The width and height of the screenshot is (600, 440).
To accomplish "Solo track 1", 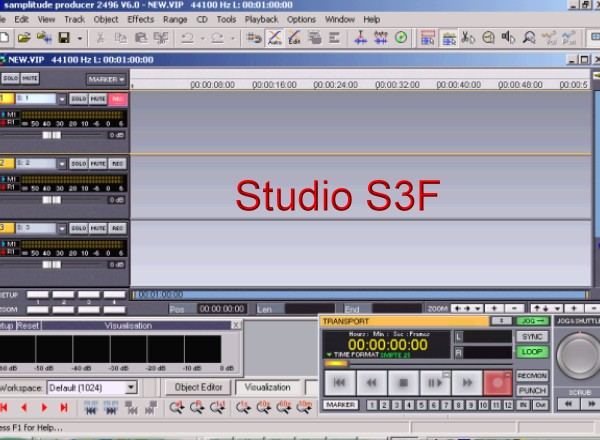I will 78,99.
